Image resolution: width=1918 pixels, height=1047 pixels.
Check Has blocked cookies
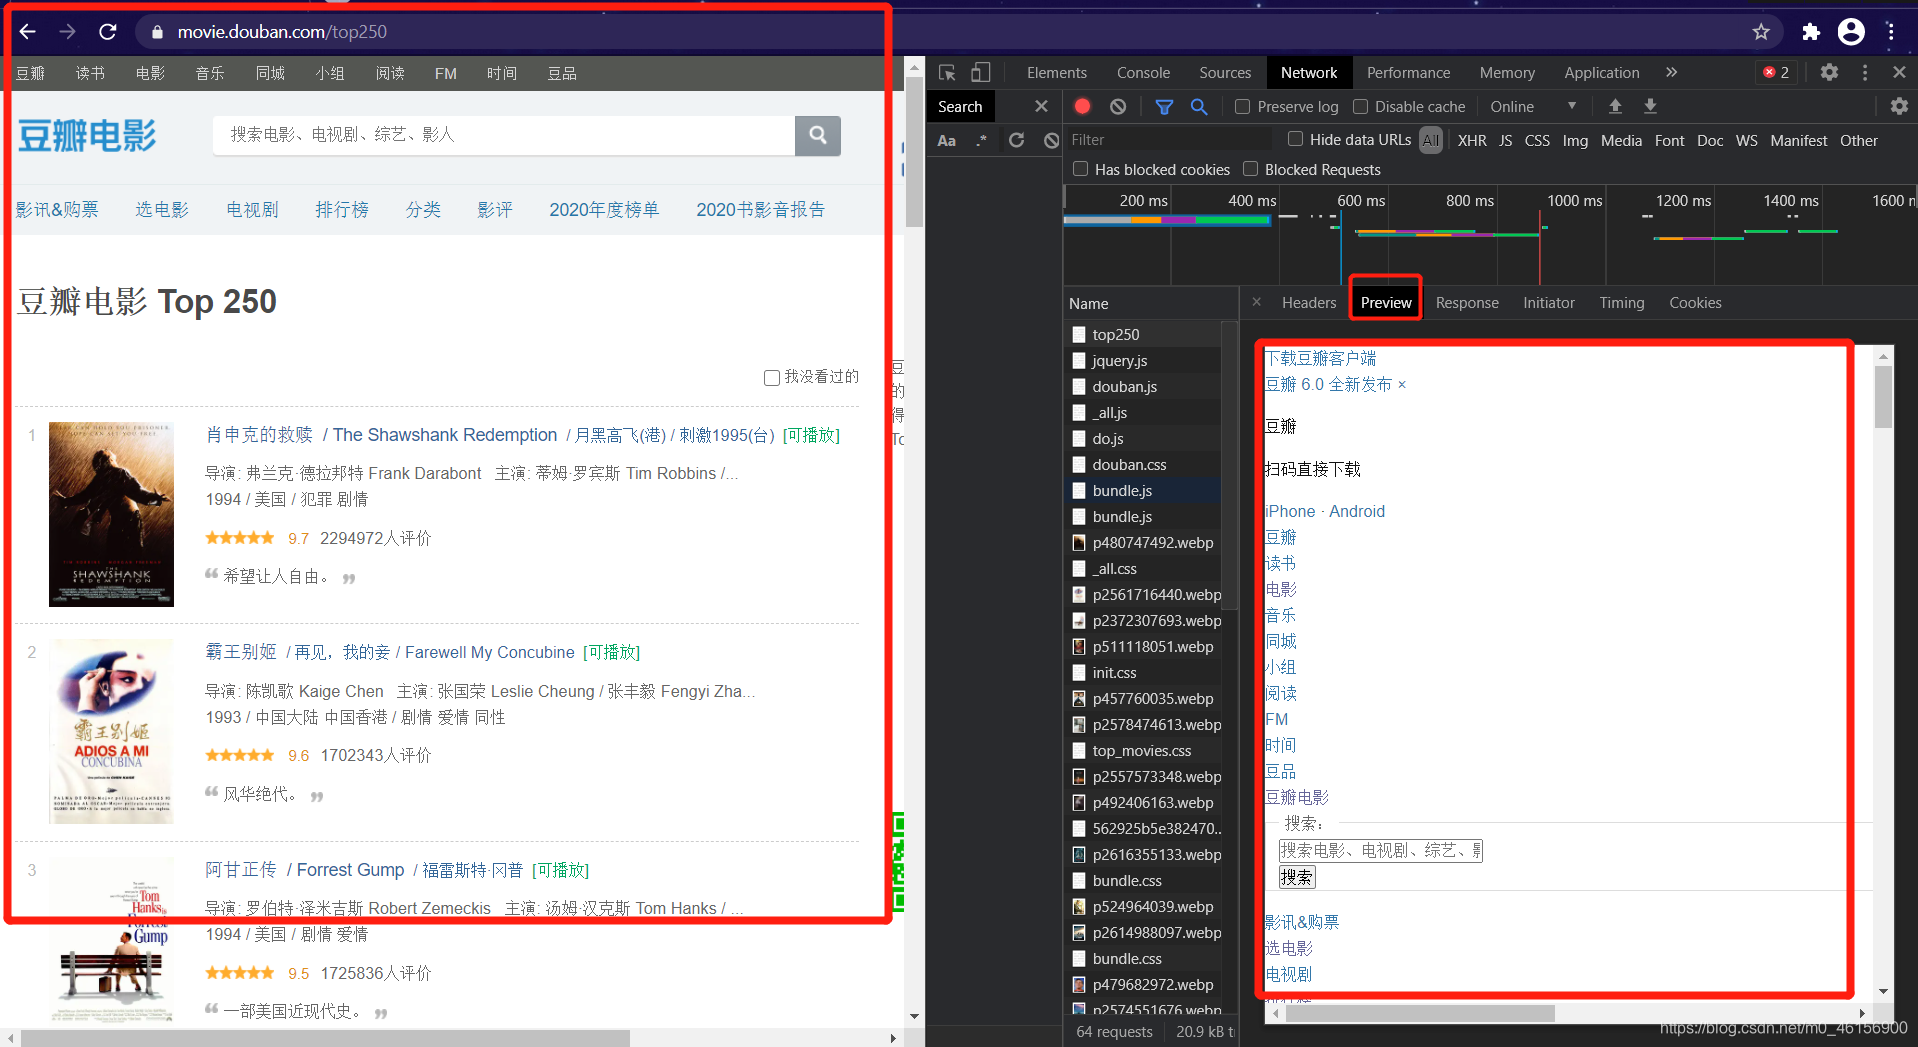point(1080,169)
